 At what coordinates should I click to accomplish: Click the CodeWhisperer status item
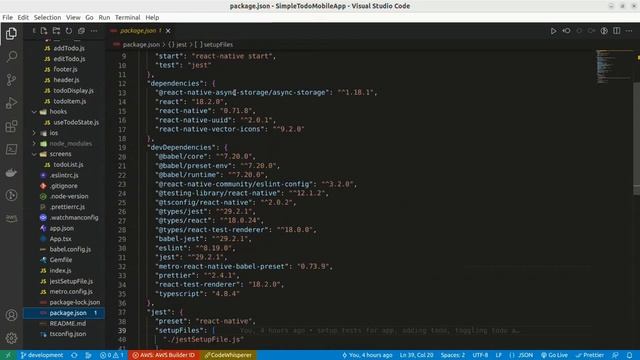point(228,355)
